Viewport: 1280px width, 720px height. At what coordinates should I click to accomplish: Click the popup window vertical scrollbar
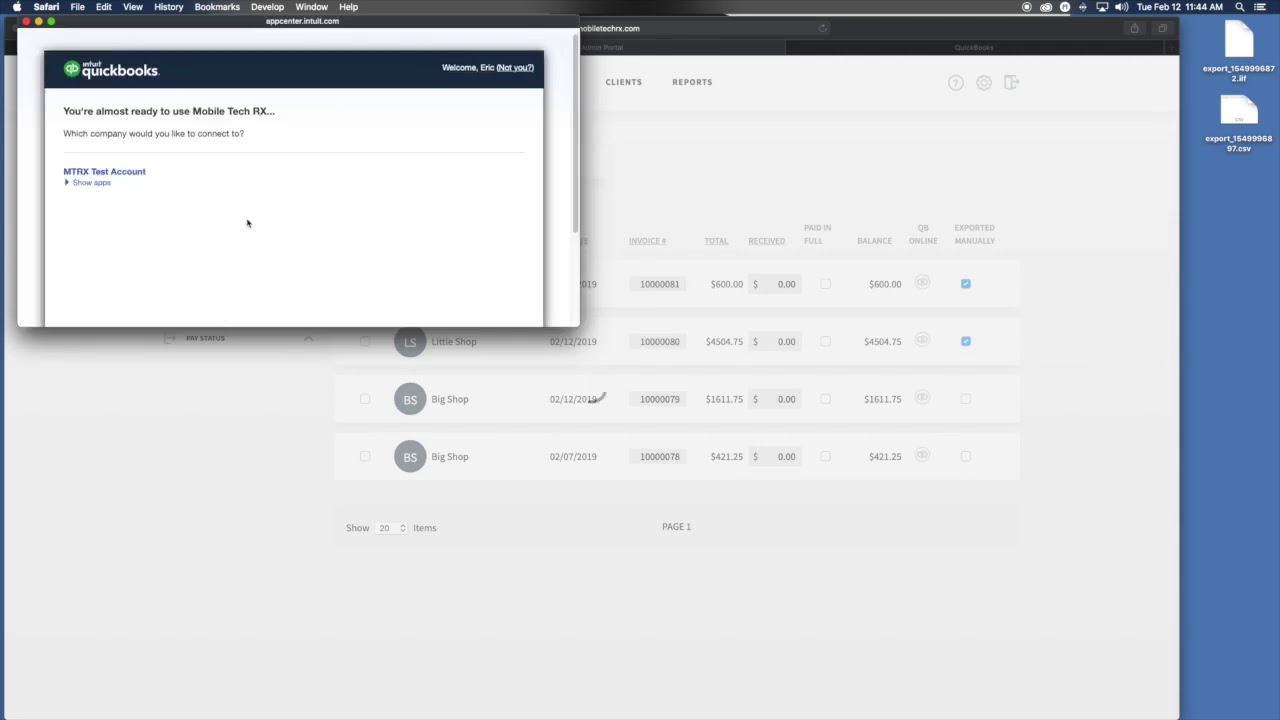click(x=575, y=135)
